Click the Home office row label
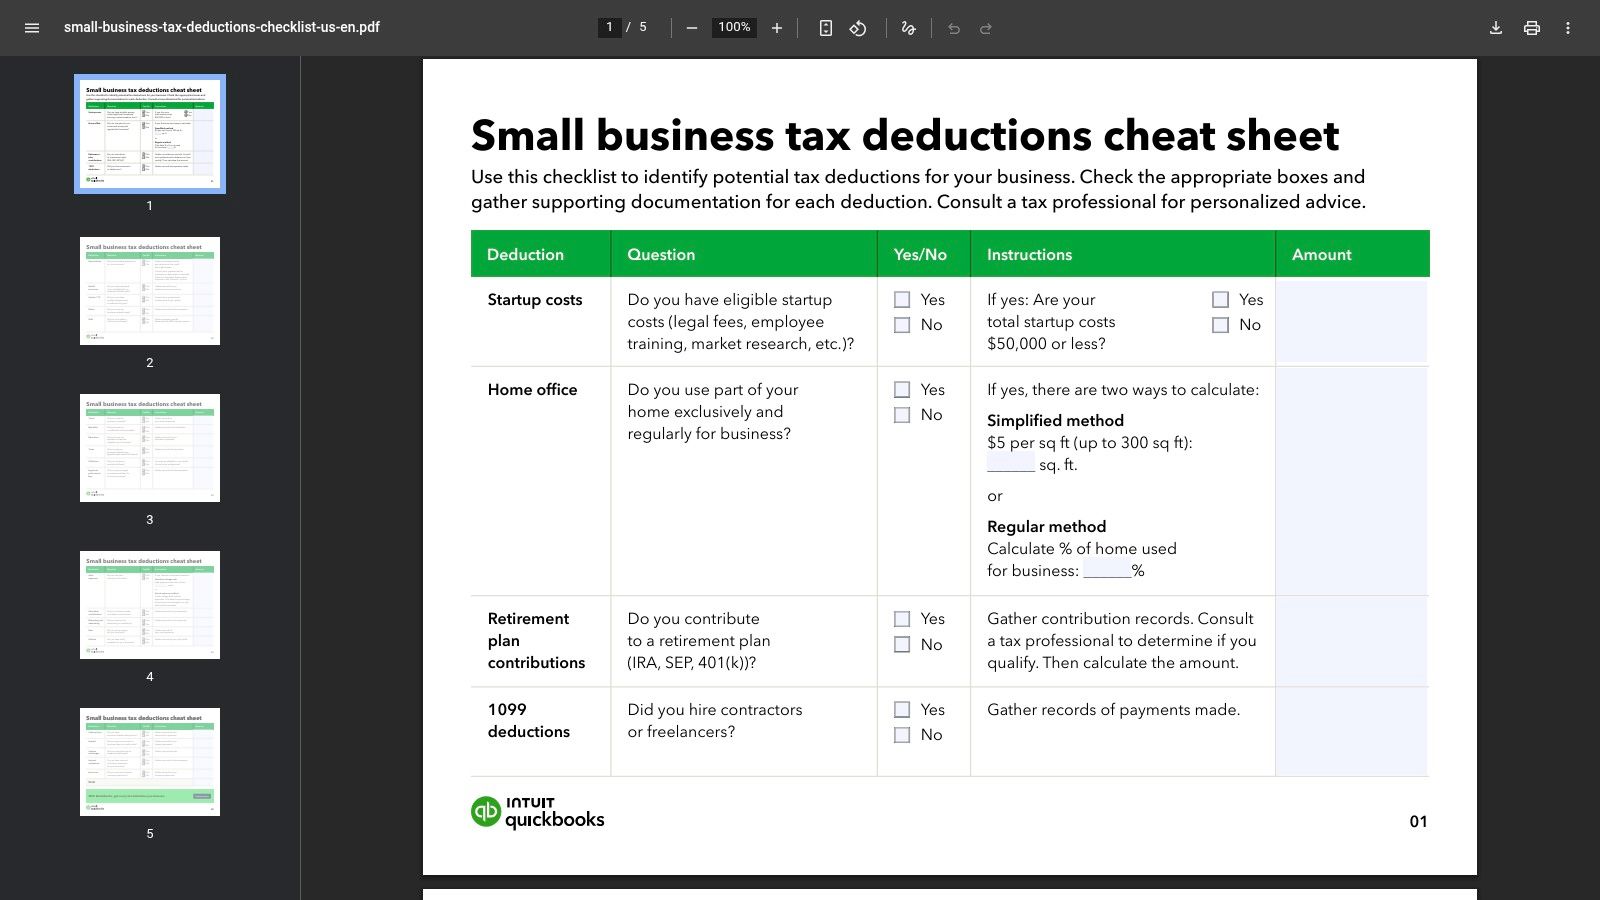Screen dimensions: 1600x900 point(532,390)
